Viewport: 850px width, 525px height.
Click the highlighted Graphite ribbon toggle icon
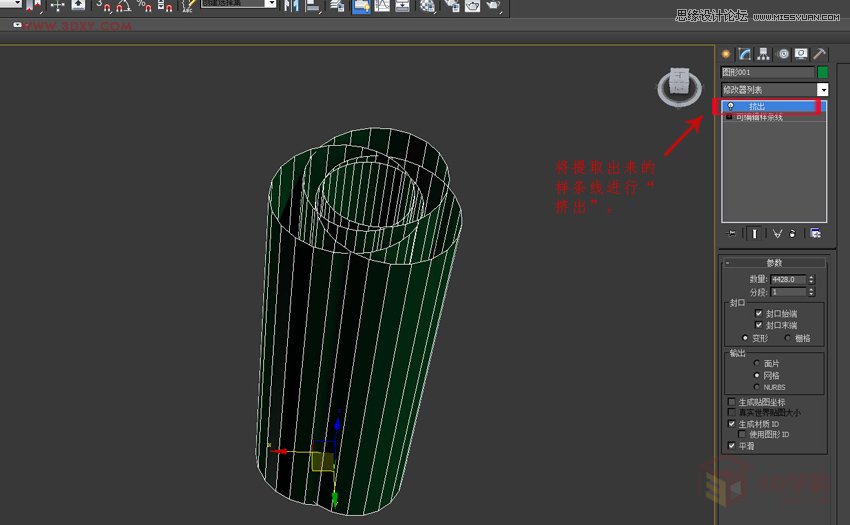361,5
